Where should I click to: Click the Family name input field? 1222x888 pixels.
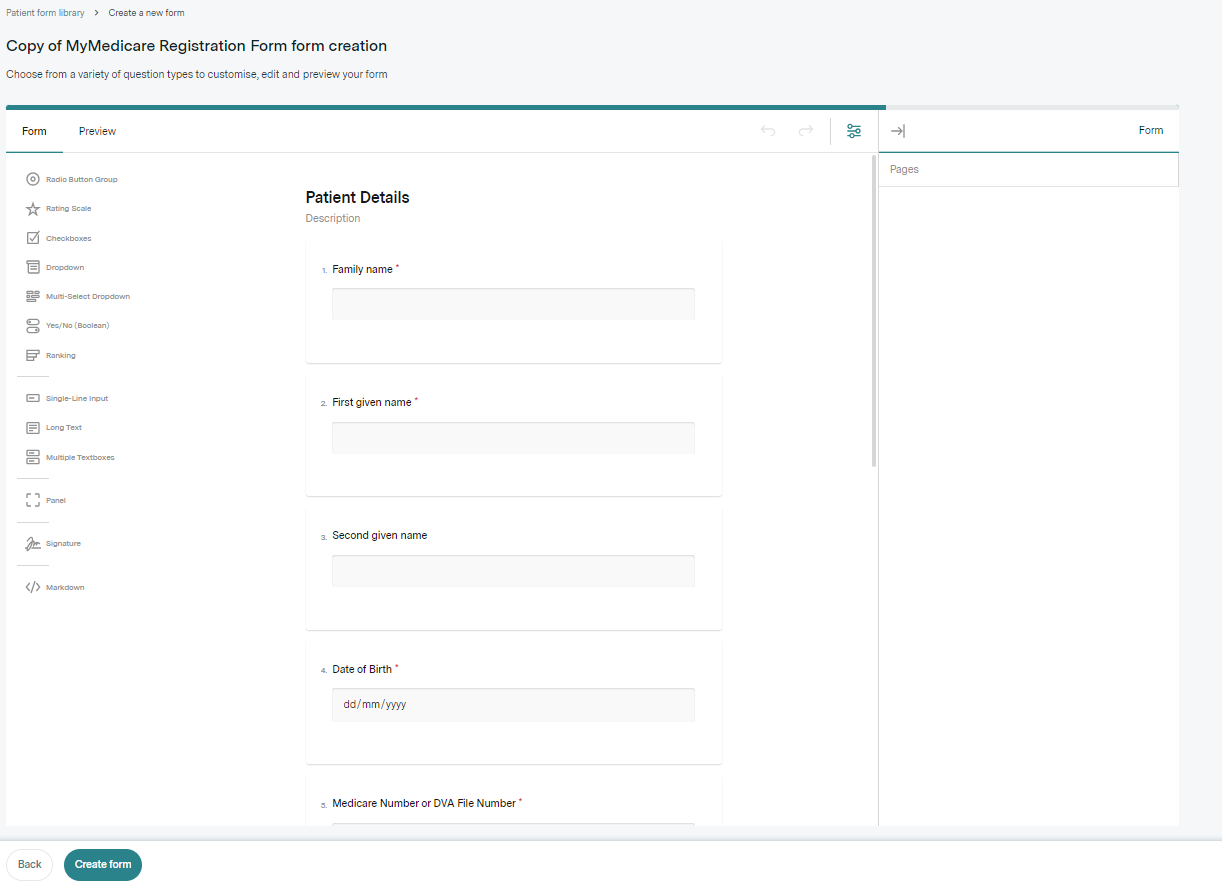click(x=513, y=304)
